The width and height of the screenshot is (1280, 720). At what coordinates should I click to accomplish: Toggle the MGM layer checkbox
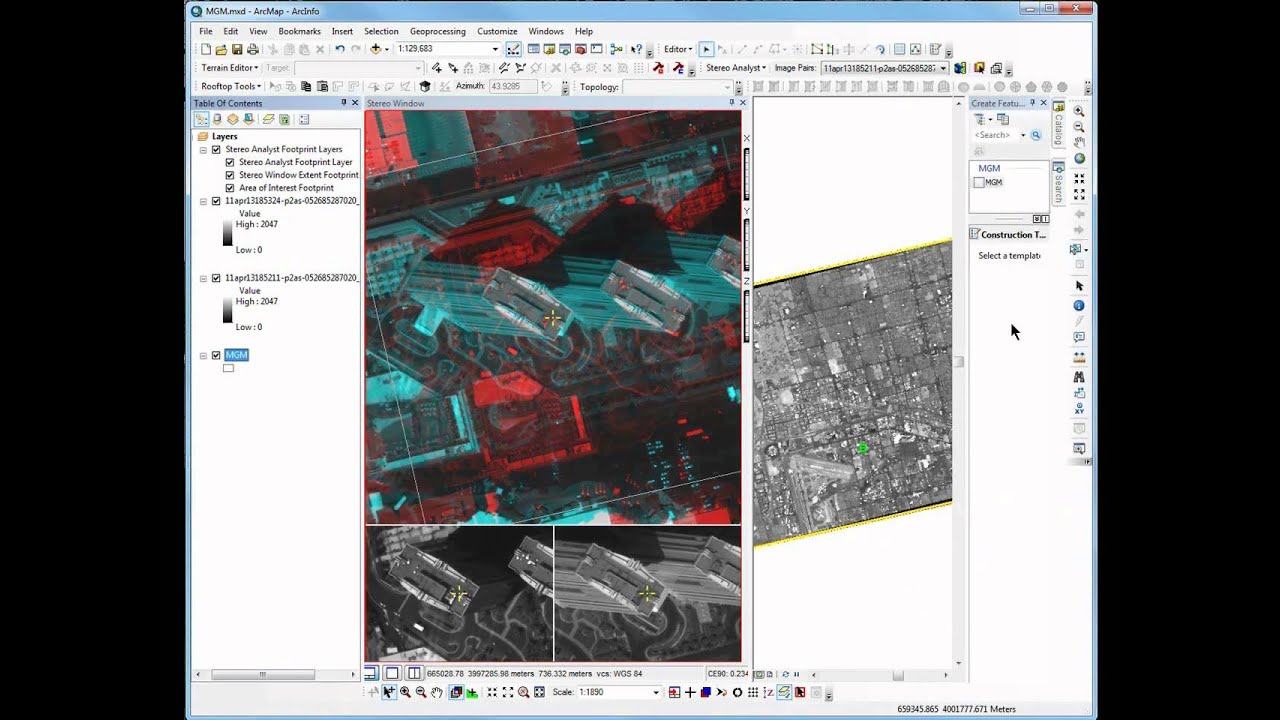(216, 355)
